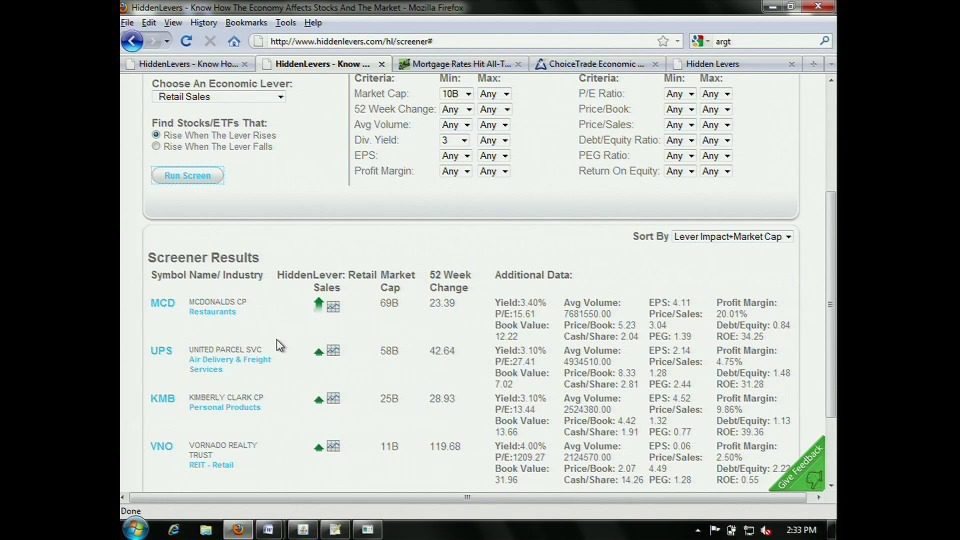Image resolution: width=960 pixels, height=540 pixels.
Task: Open Windows Explorer folder in taskbar
Action: (x=206, y=530)
